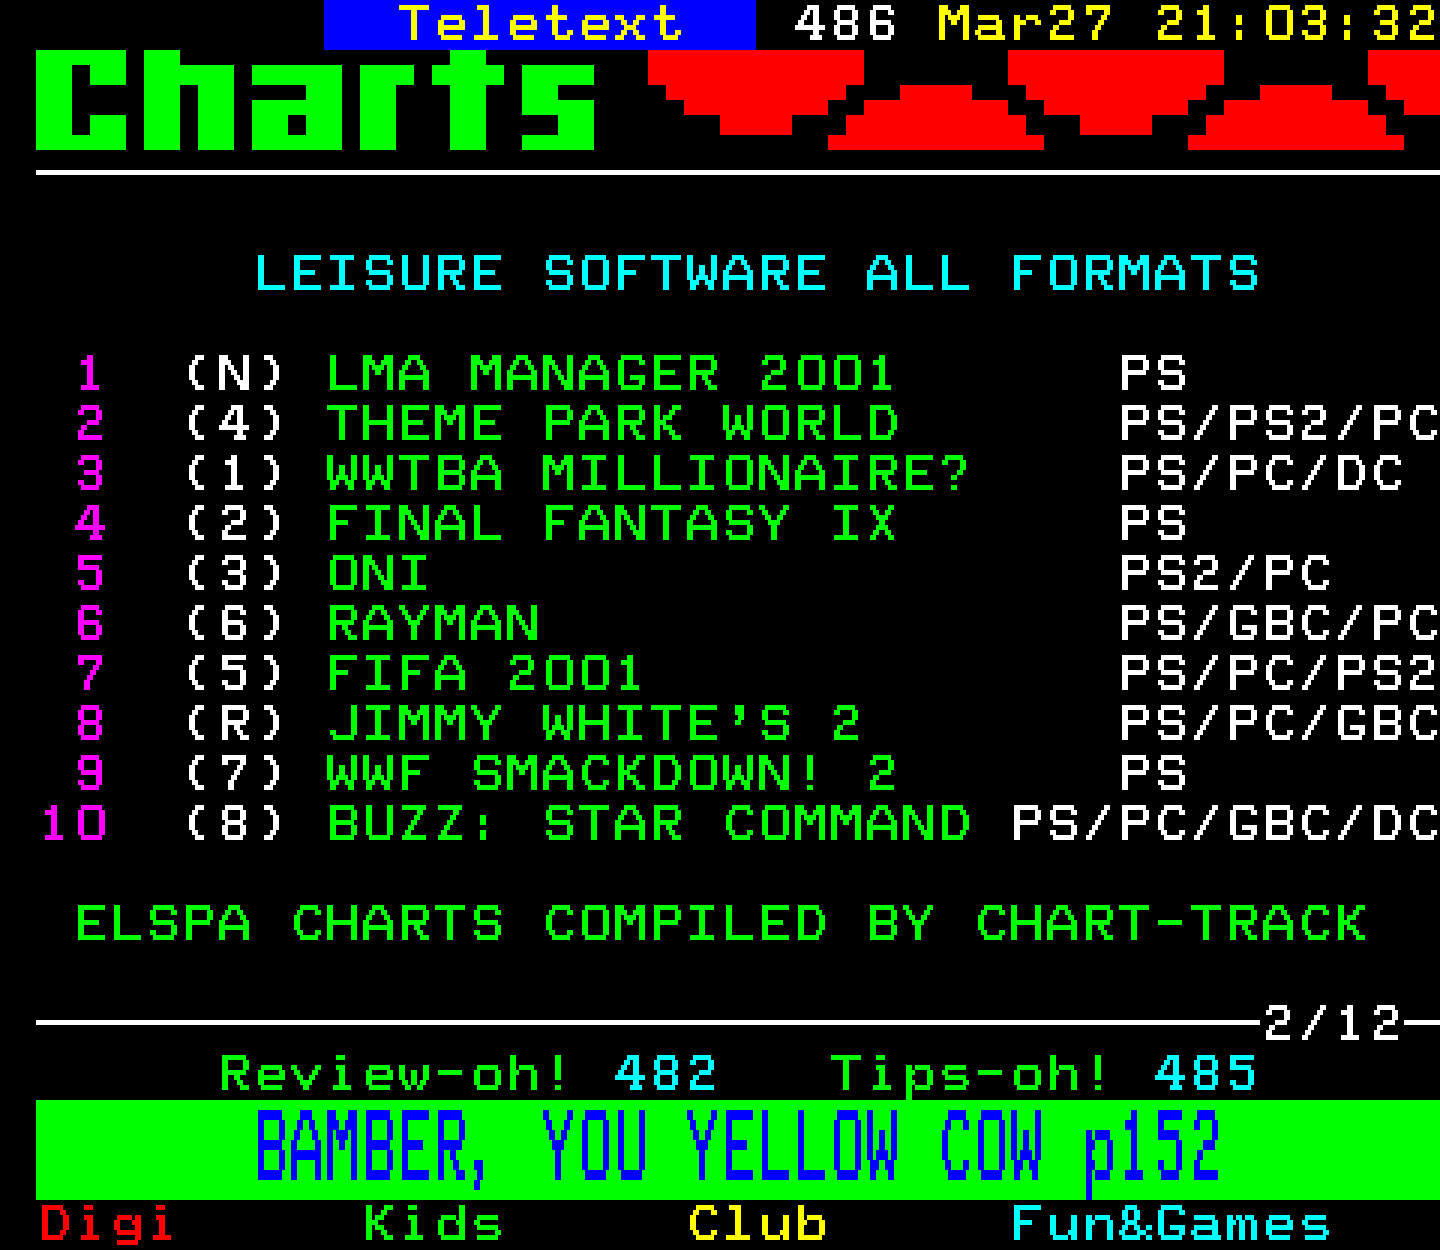The width and height of the screenshot is (1440, 1250).
Task: Click the Mar27 date in the header
Action: click(x=1024, y=24)
